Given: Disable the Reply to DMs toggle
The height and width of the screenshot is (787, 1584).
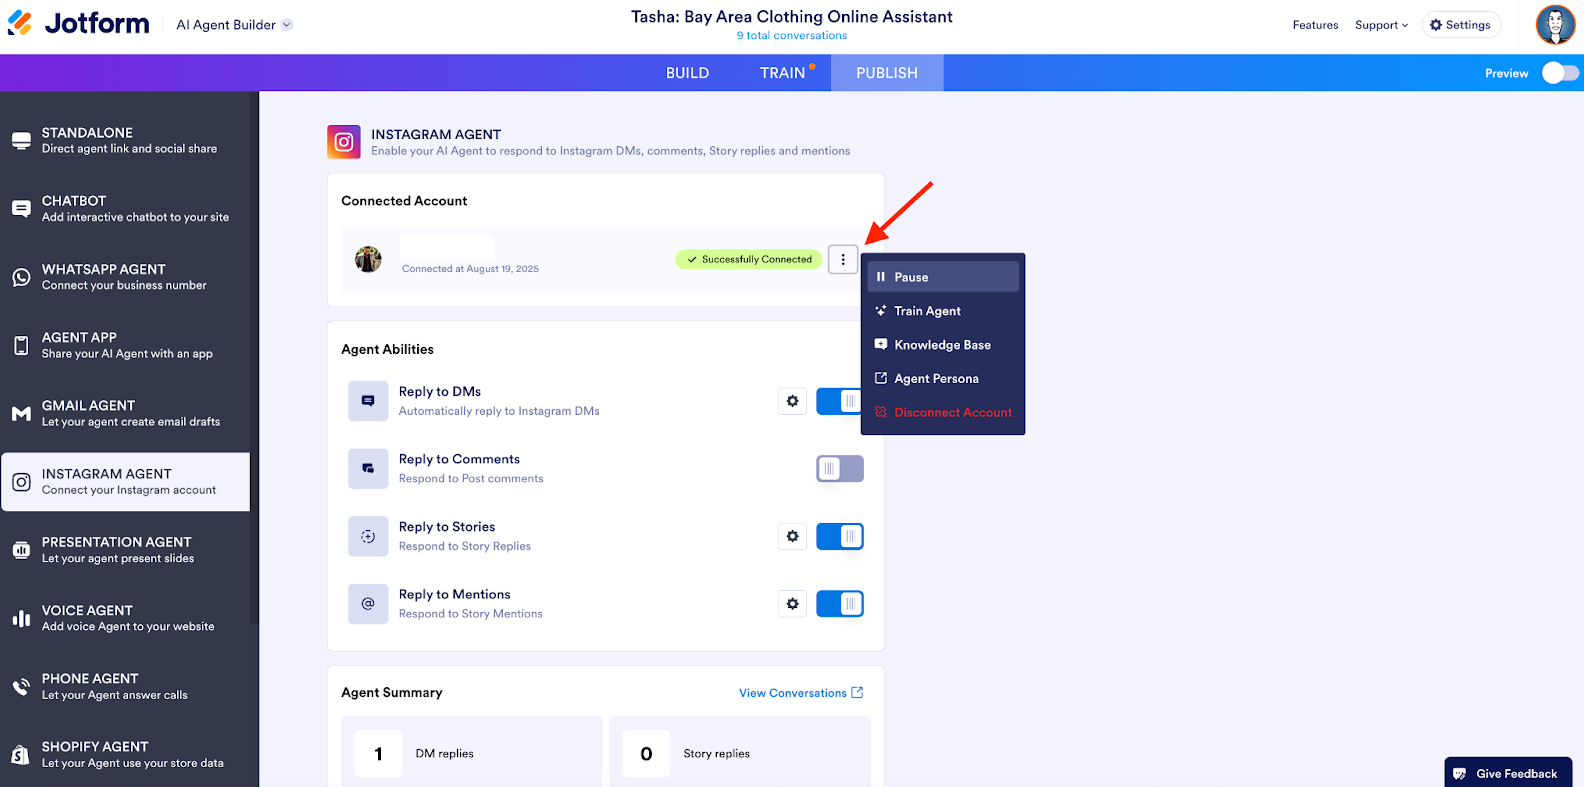Looking at the screenshot, I should (840, 401).
